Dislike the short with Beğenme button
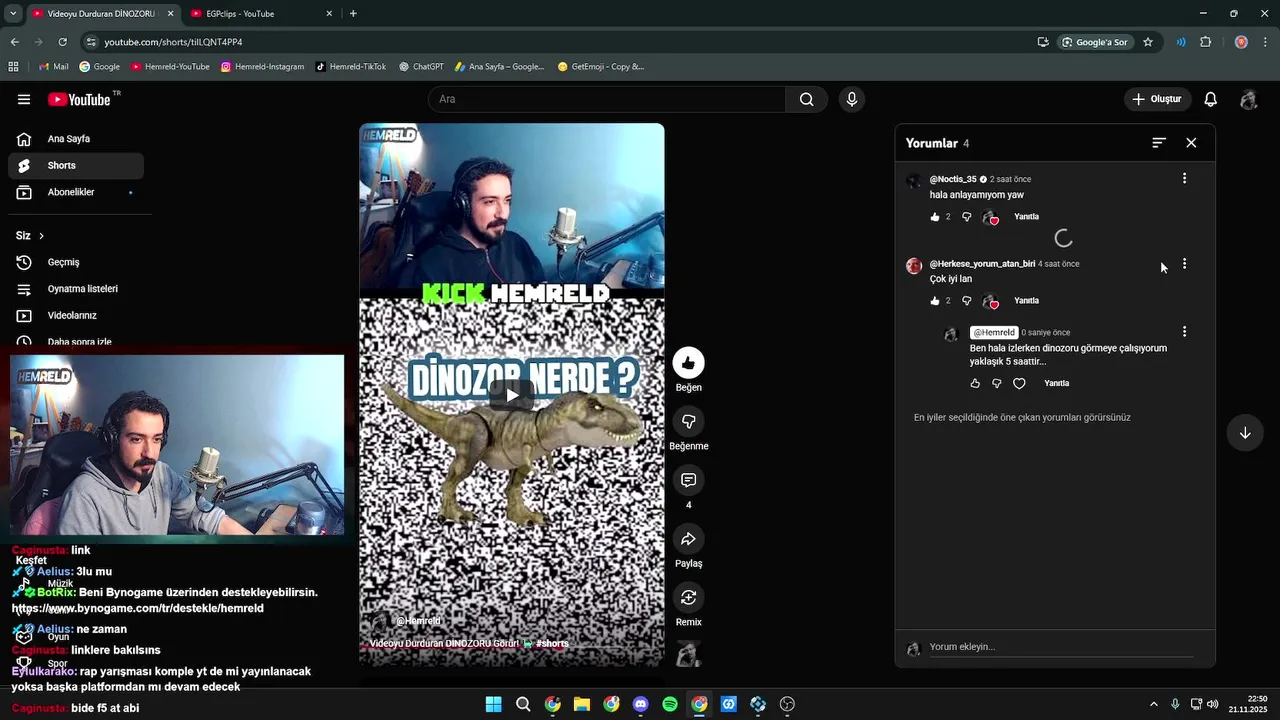Viewport: 1280px width, 720px height. [x=688, y=421]
